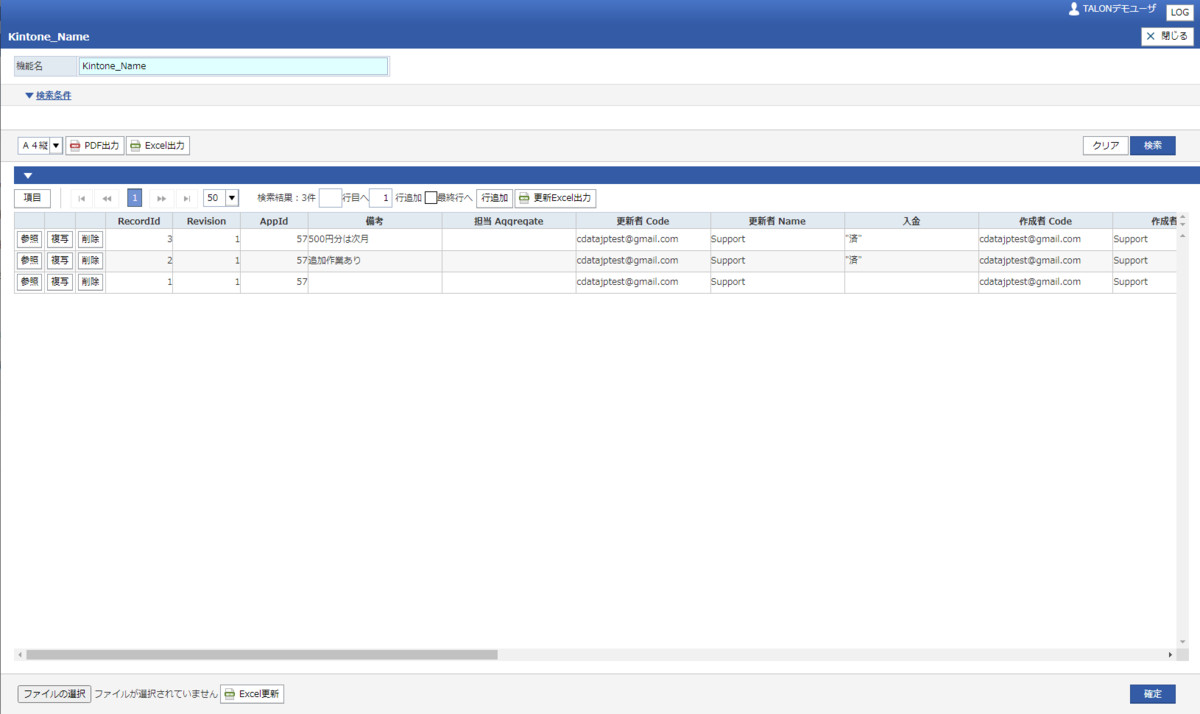Select page 1 in pagination
Screen dimensions: 1200x714
coord(134,198)
